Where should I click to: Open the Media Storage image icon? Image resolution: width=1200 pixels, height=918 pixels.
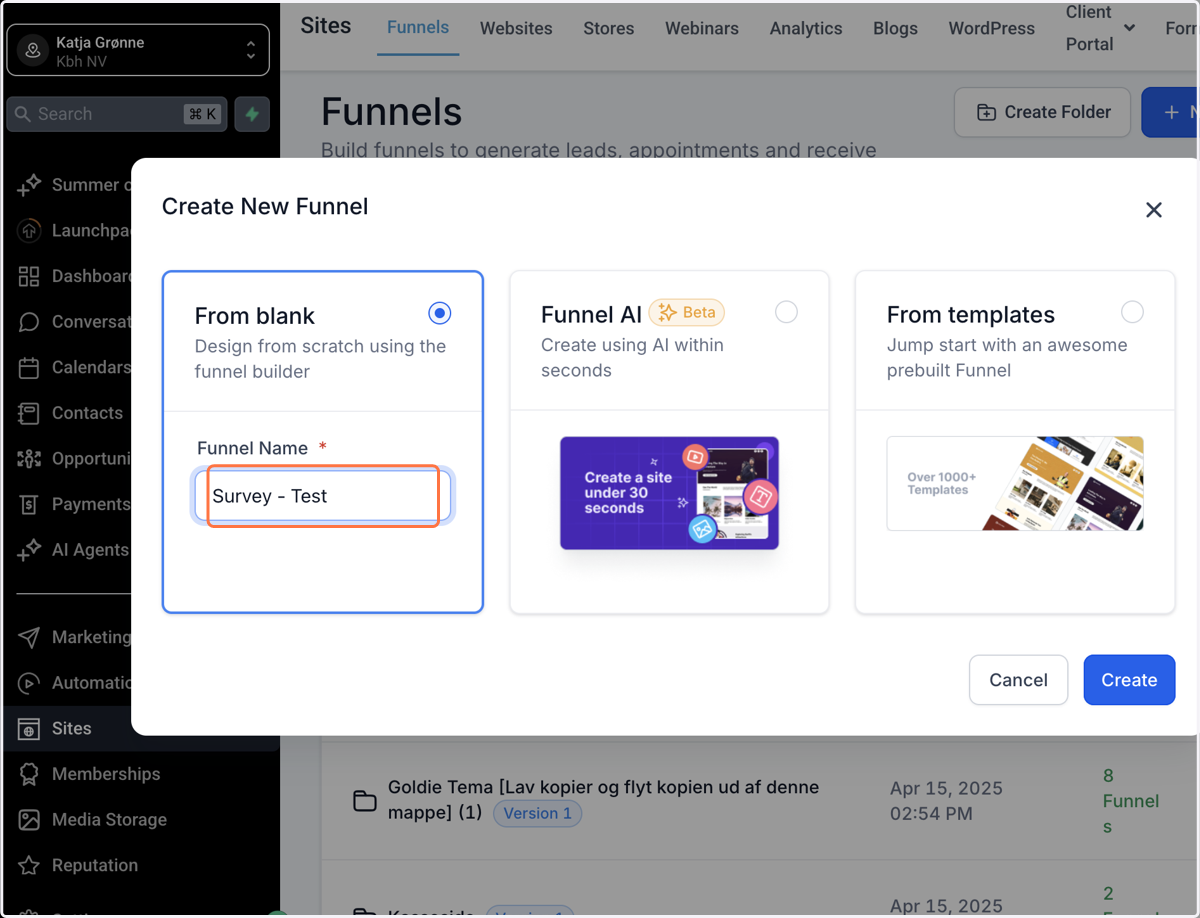point(29,820)
